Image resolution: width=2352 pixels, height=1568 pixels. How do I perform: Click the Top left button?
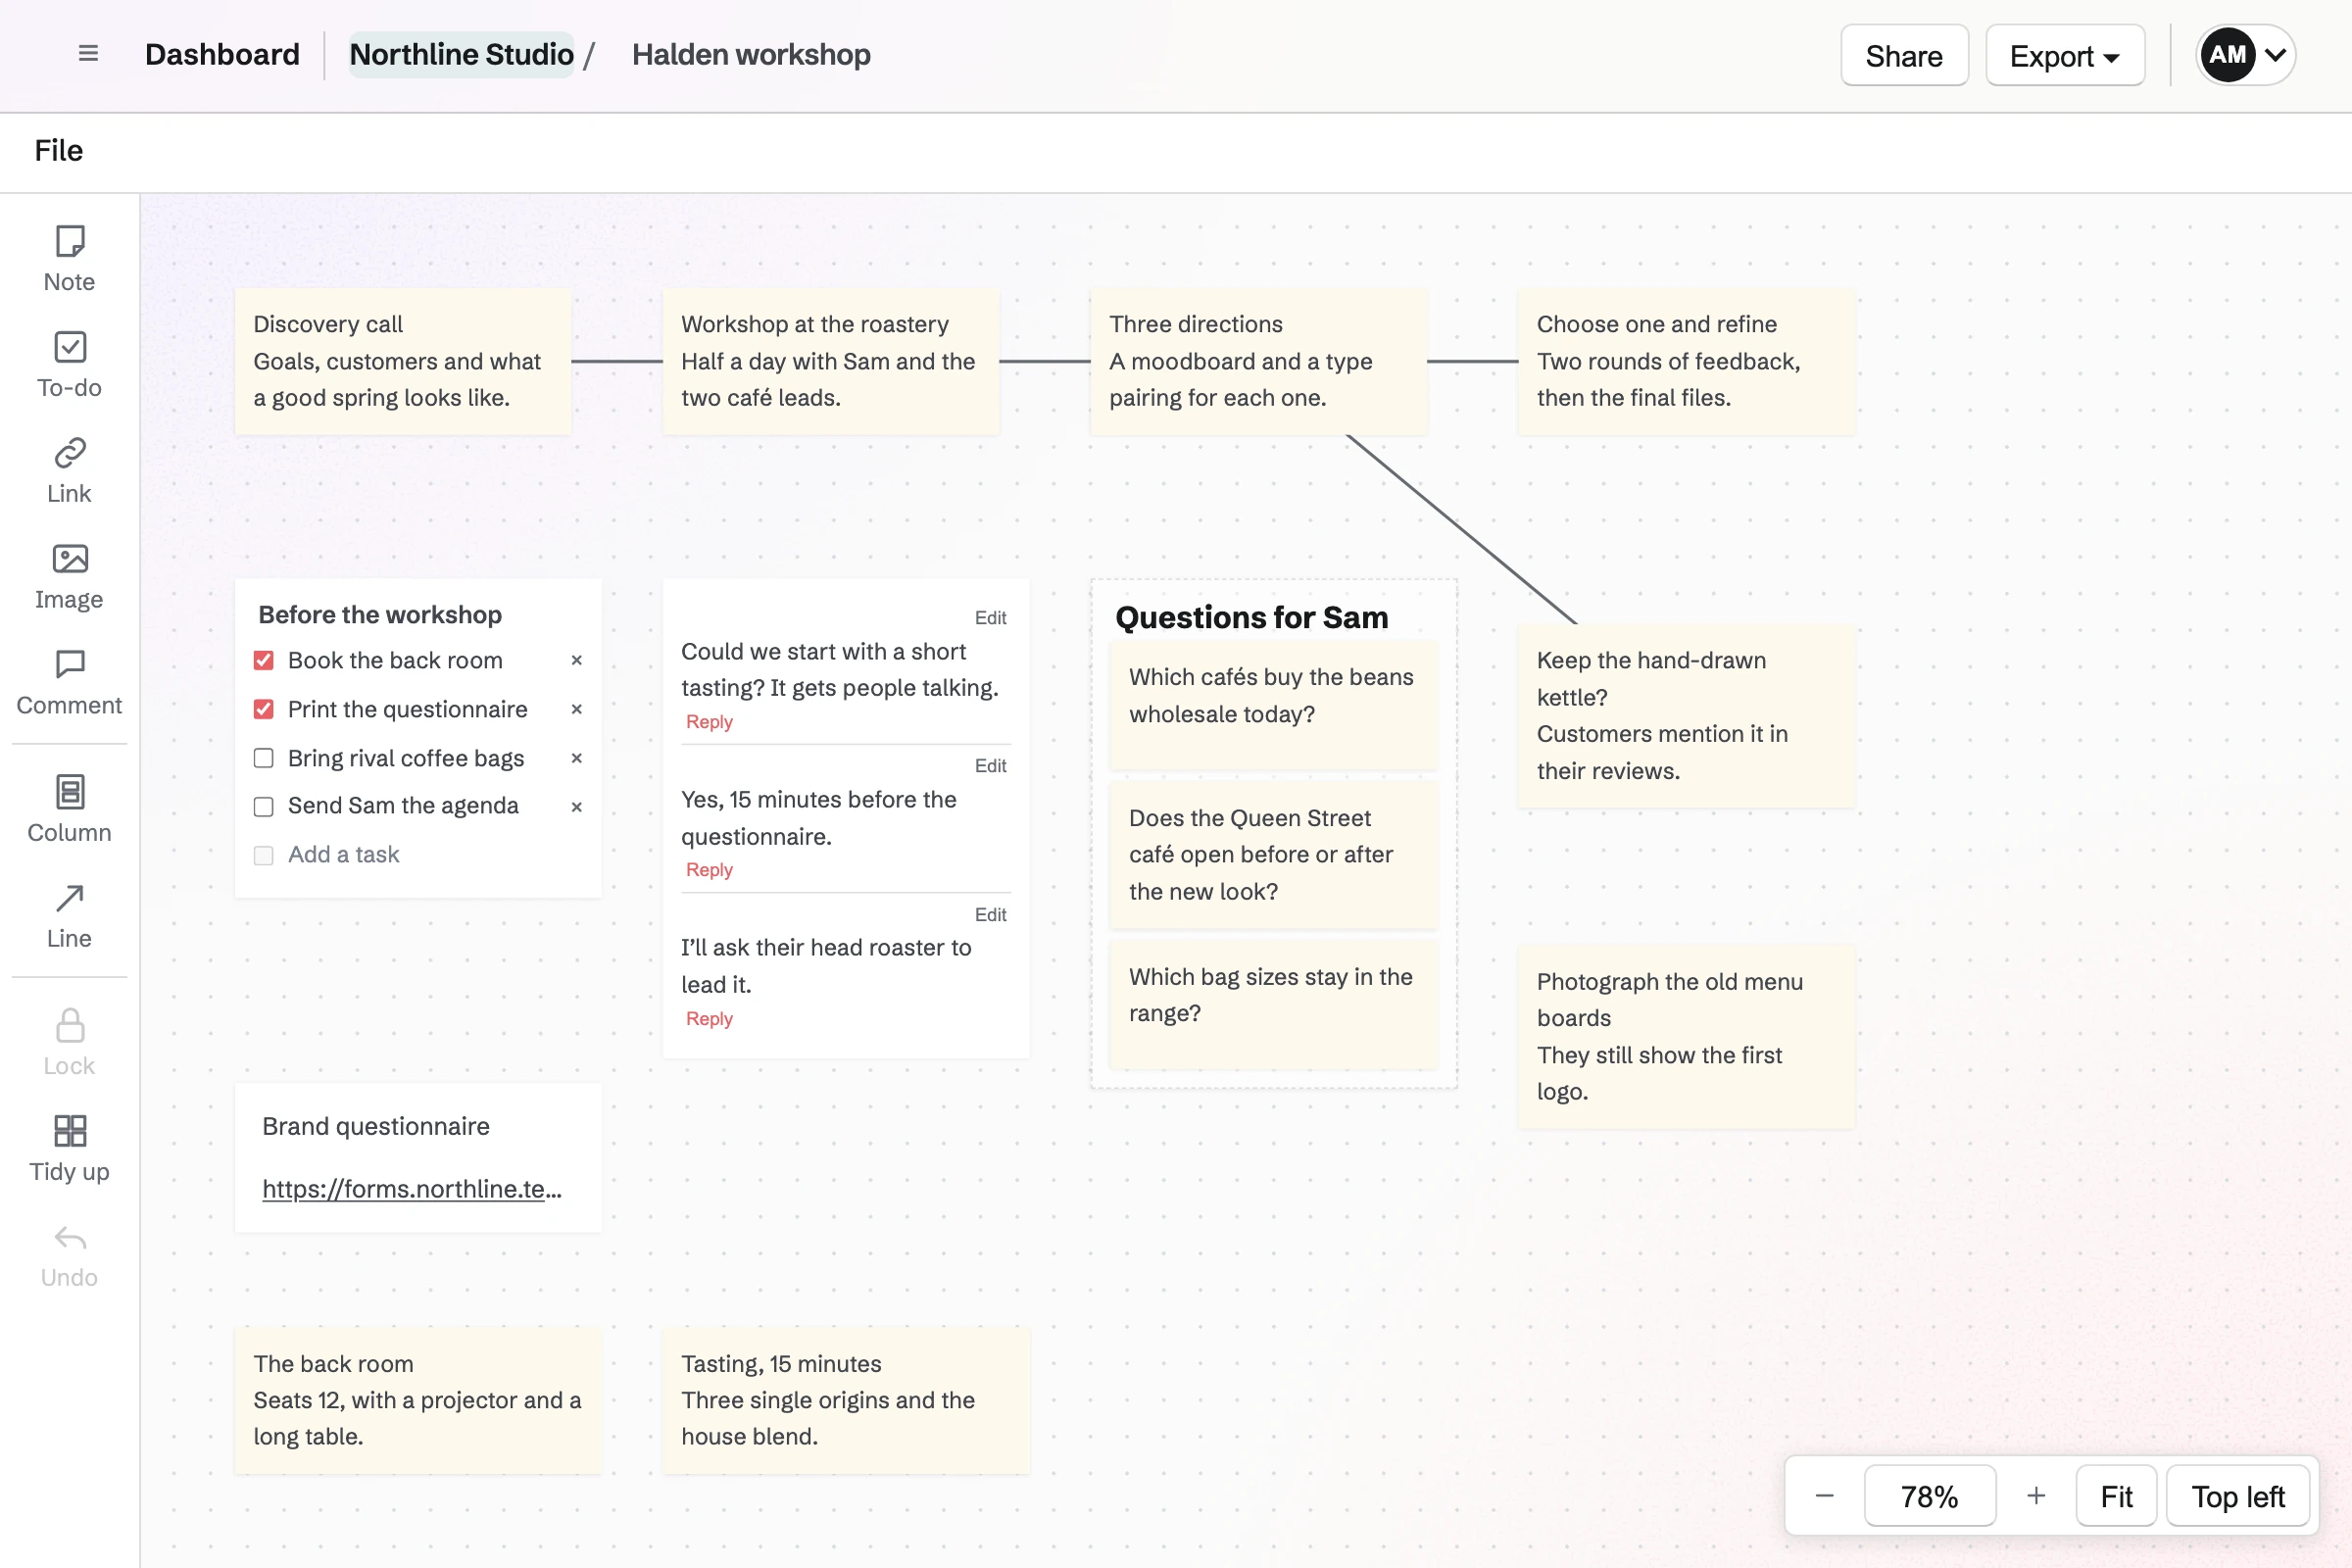[2238, 1496]
